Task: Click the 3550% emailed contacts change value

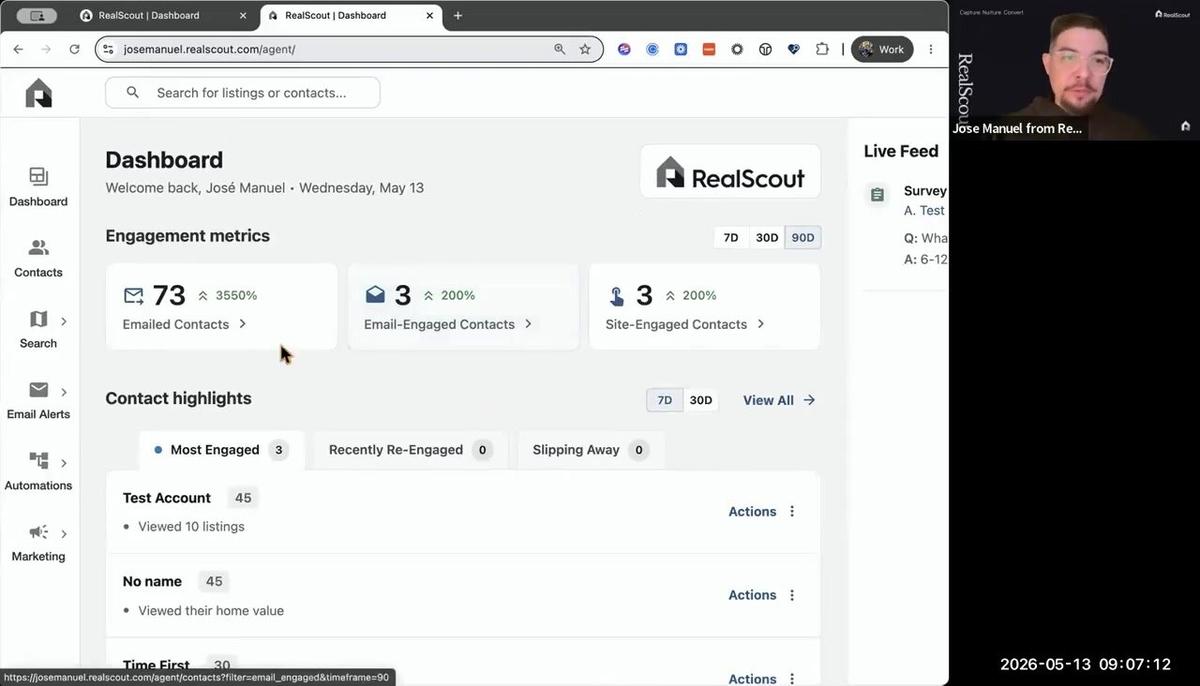Action: [236, 296]
